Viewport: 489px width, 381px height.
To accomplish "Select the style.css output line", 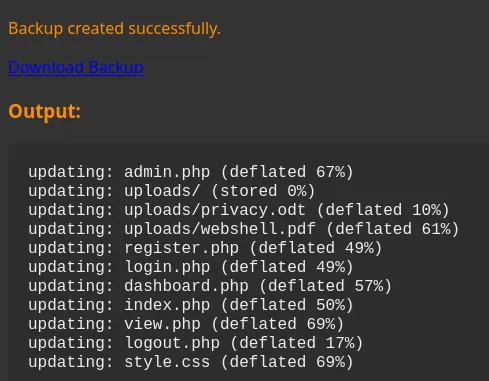I will pos(191,362).
